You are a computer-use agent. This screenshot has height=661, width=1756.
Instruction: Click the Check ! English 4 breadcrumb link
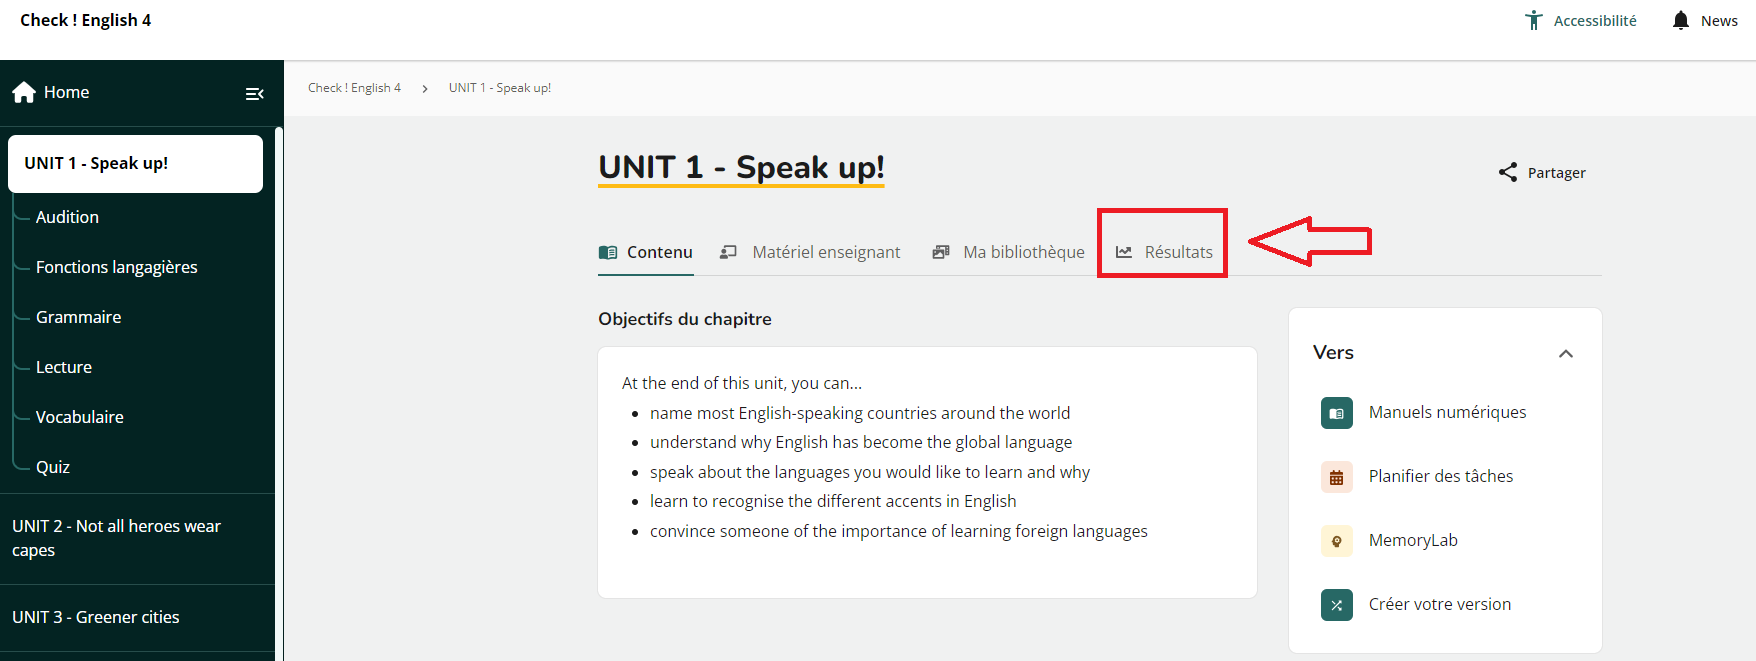click(x=354, y=88)
